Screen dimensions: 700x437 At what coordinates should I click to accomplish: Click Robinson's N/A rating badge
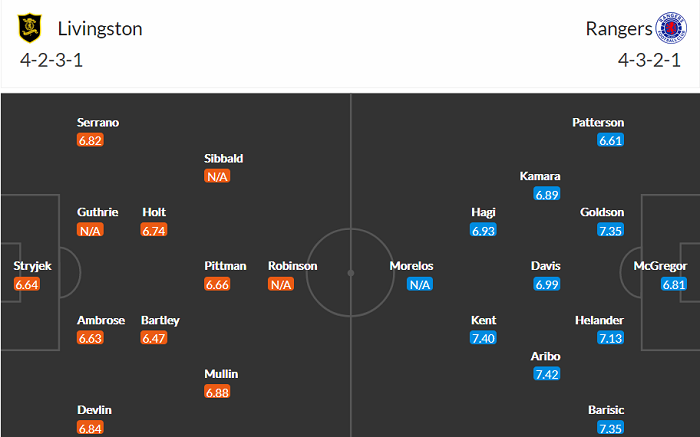tap(282, 285)
